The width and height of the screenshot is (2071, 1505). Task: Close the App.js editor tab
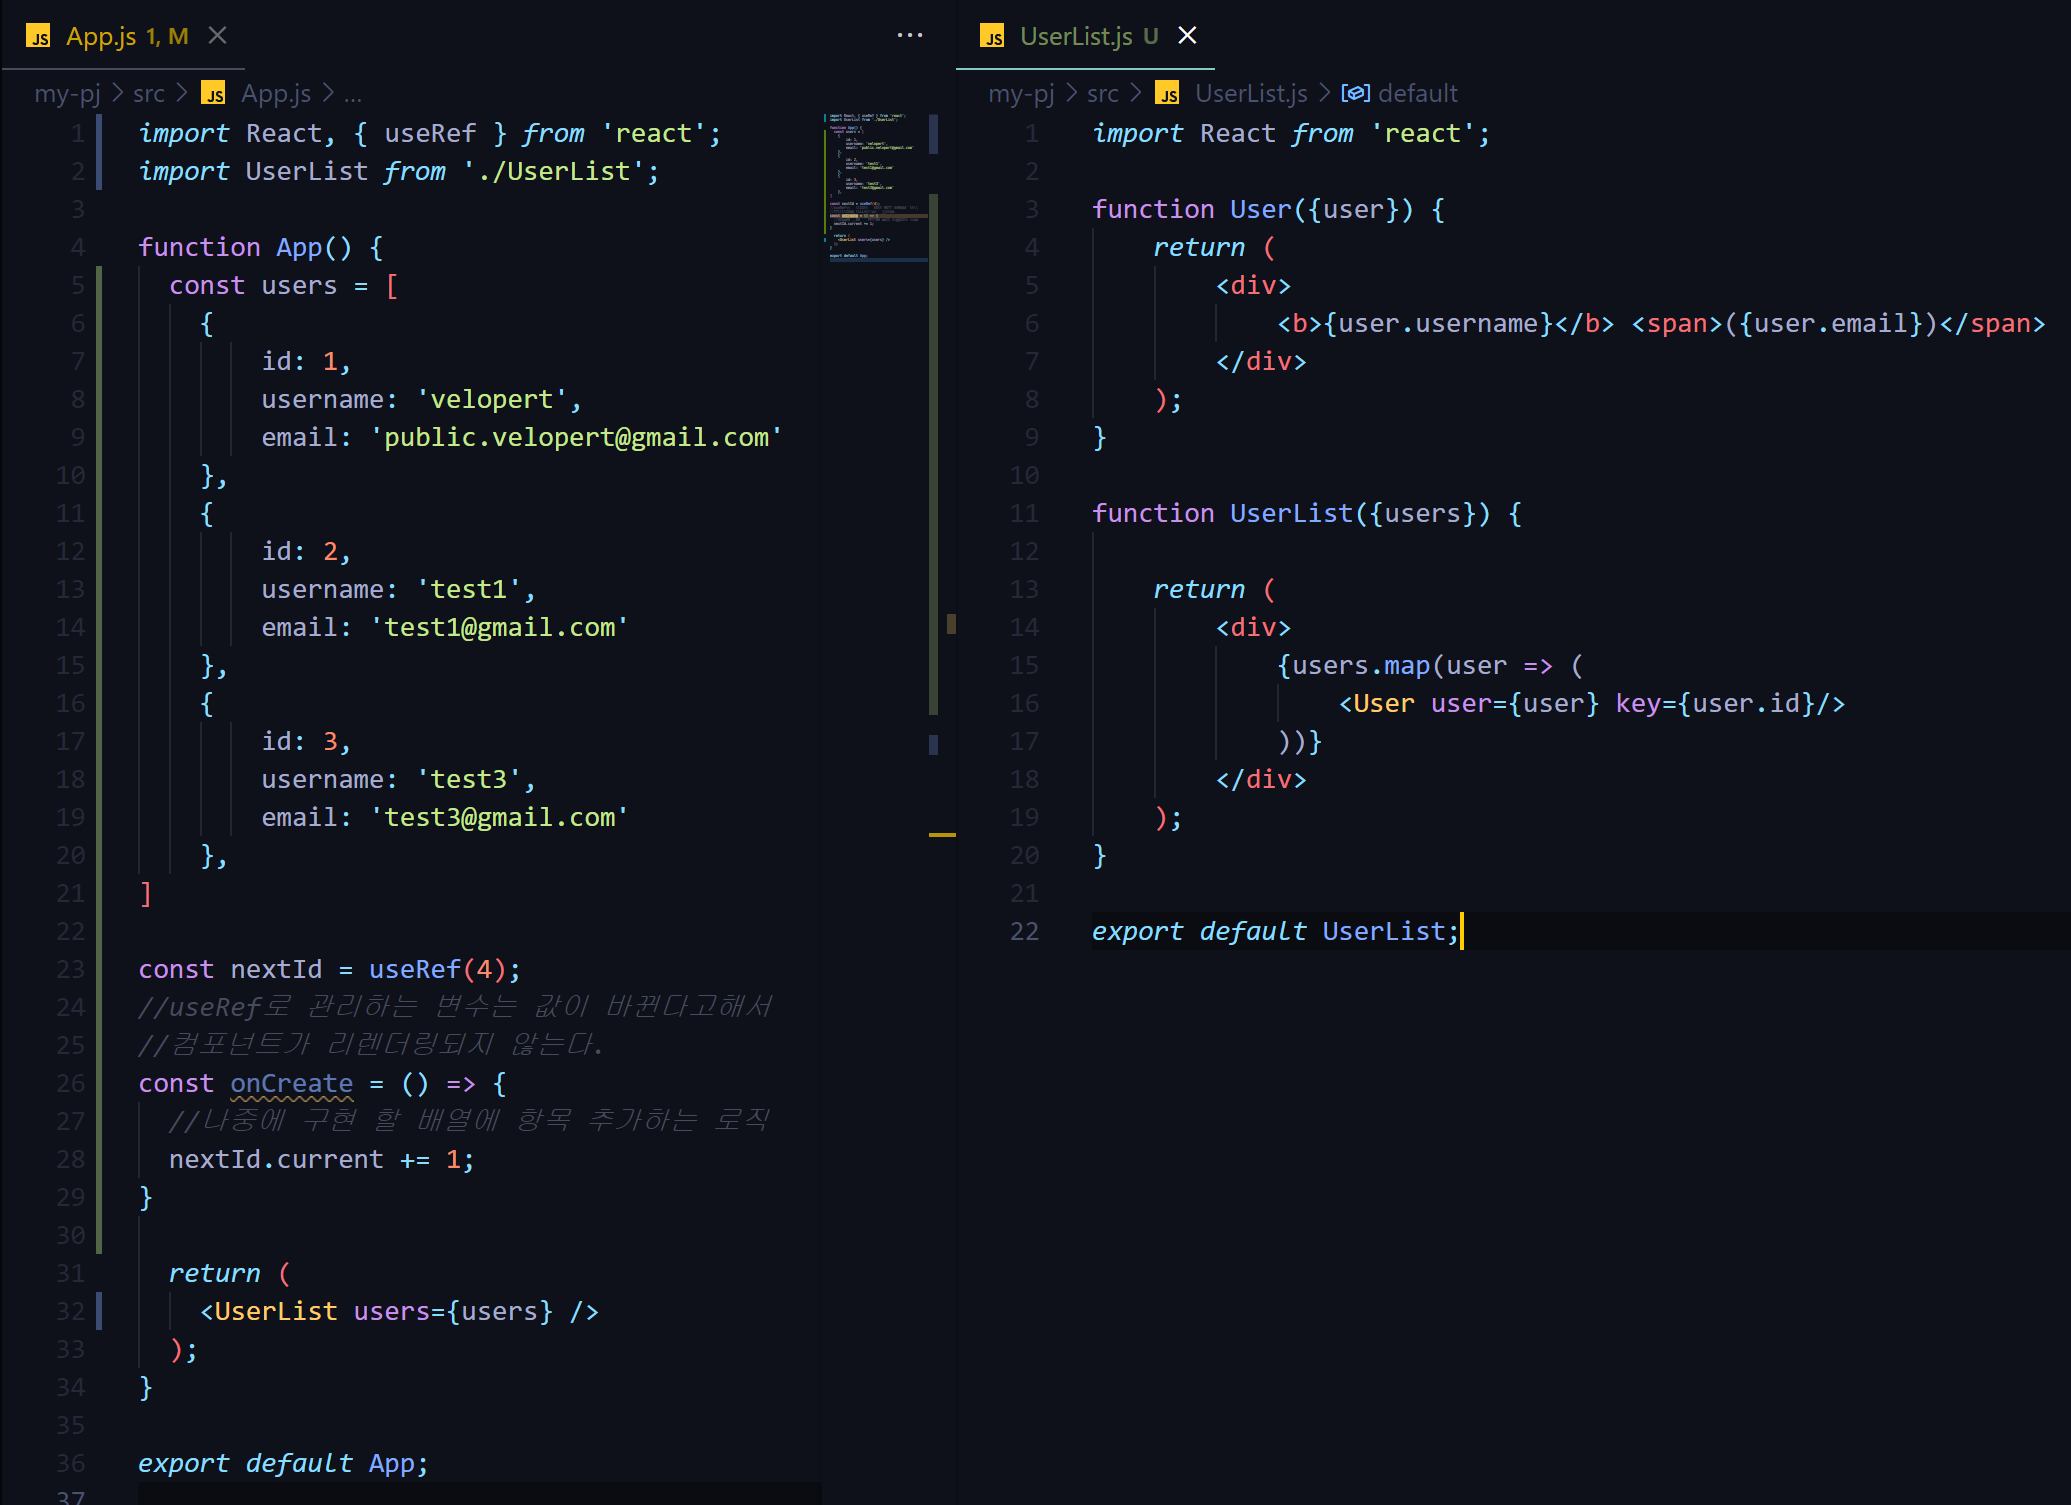[x=217, y=36]
